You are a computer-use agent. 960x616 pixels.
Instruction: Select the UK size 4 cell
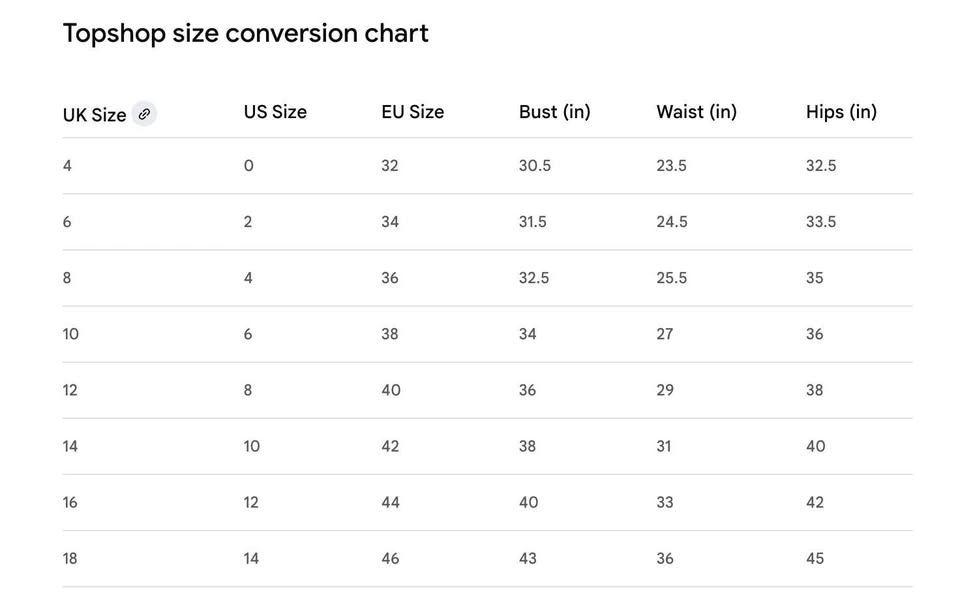67,166
